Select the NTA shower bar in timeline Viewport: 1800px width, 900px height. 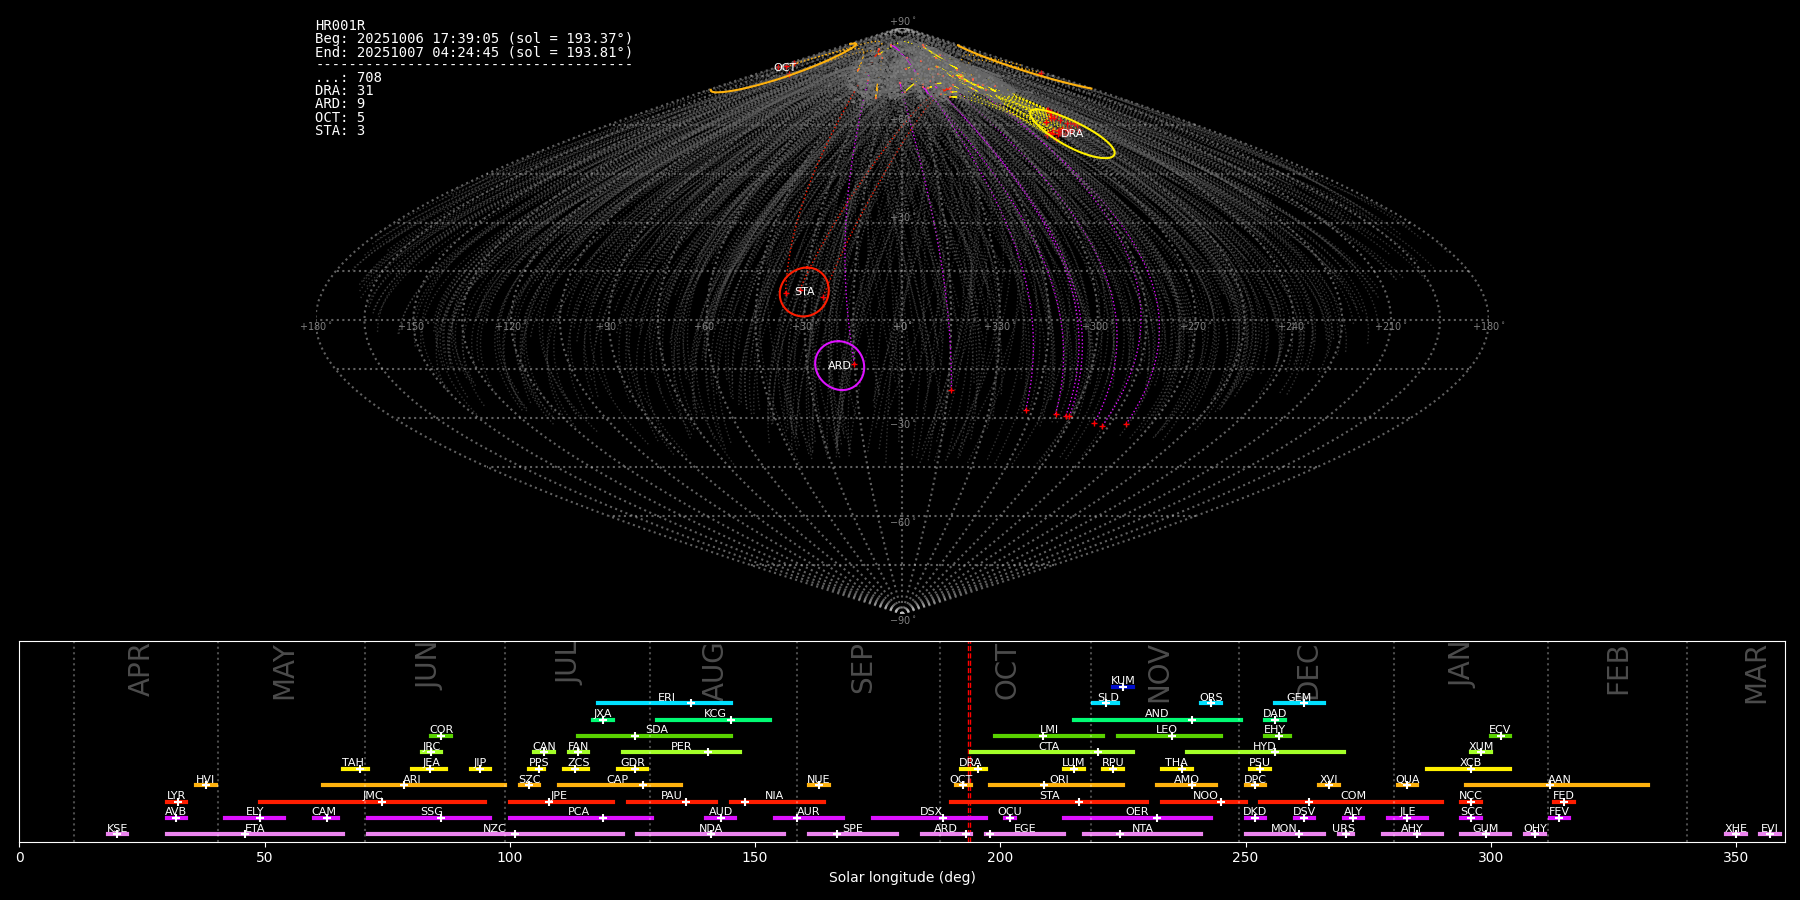click(x=1142, y=834)
